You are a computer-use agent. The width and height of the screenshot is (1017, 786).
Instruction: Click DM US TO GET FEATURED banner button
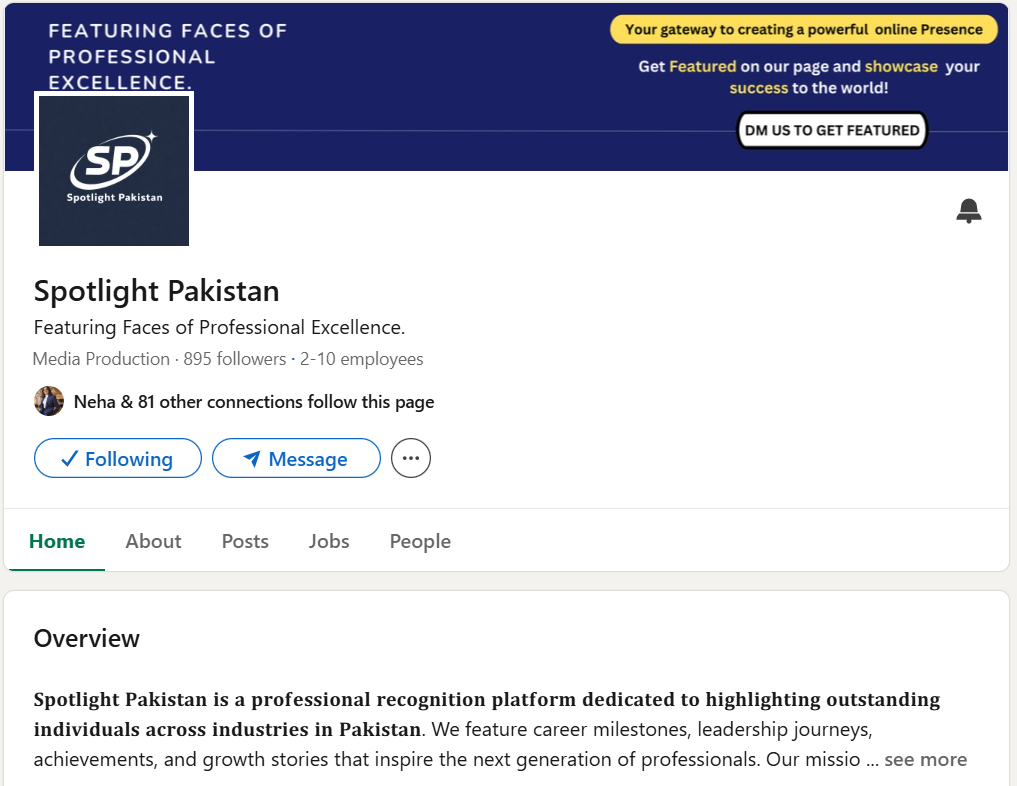tap(832, 130)
